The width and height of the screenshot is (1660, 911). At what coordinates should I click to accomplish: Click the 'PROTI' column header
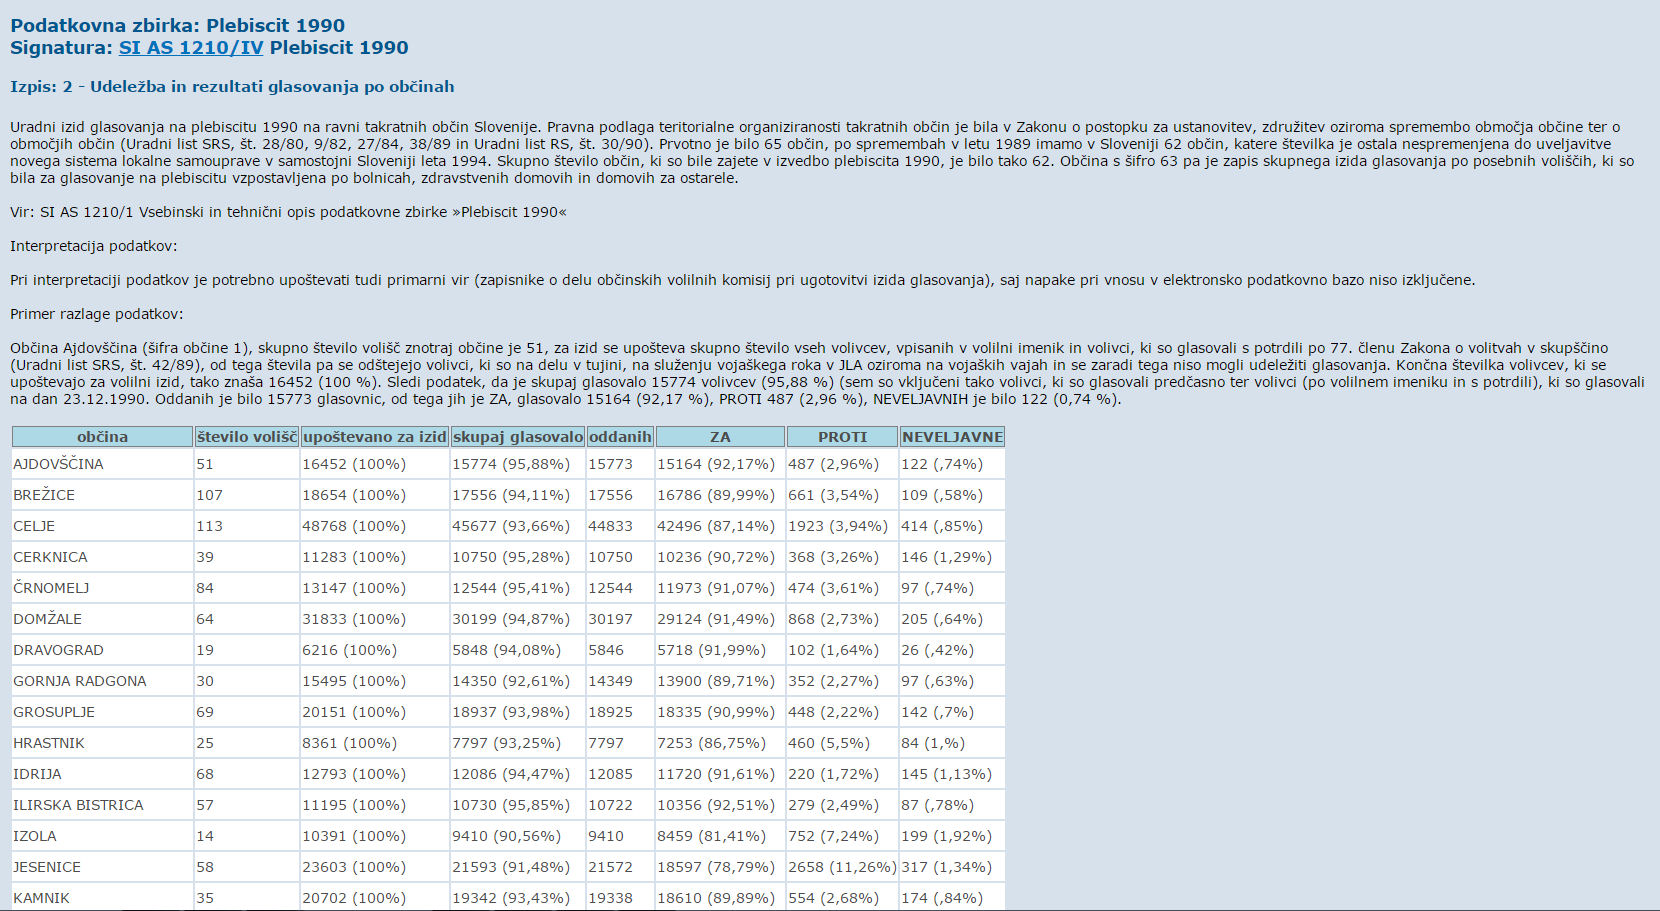pyautogui.click(x=843, y=437)
